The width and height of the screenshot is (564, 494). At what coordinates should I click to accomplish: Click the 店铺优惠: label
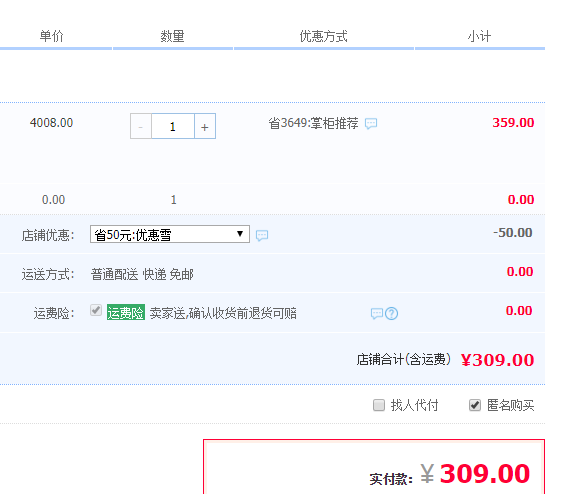pyautogui.click(x=48, y=235)
